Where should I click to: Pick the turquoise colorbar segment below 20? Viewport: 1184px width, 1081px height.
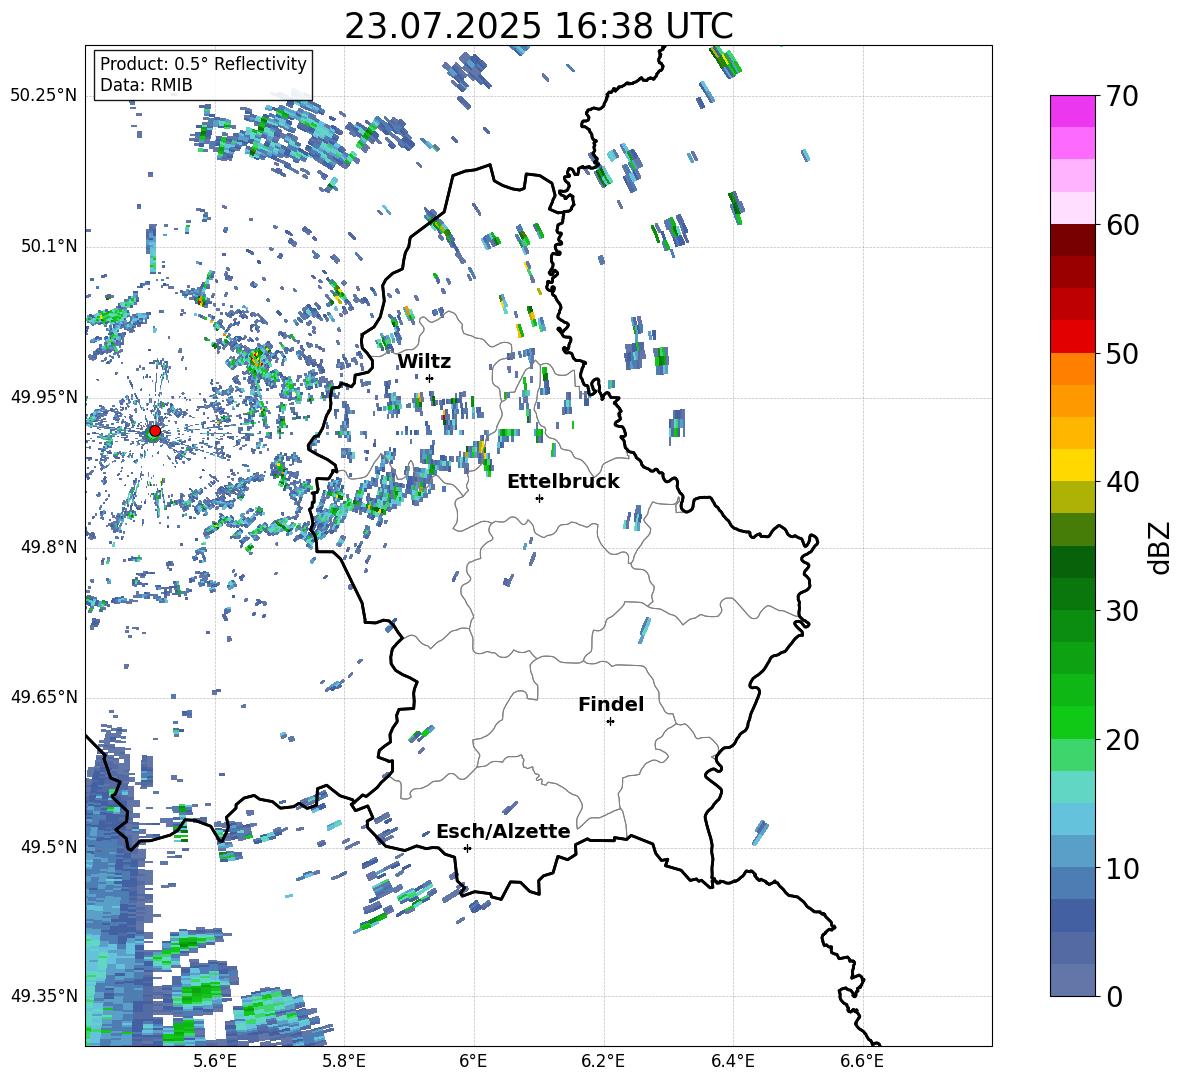tap(1073, 787)
